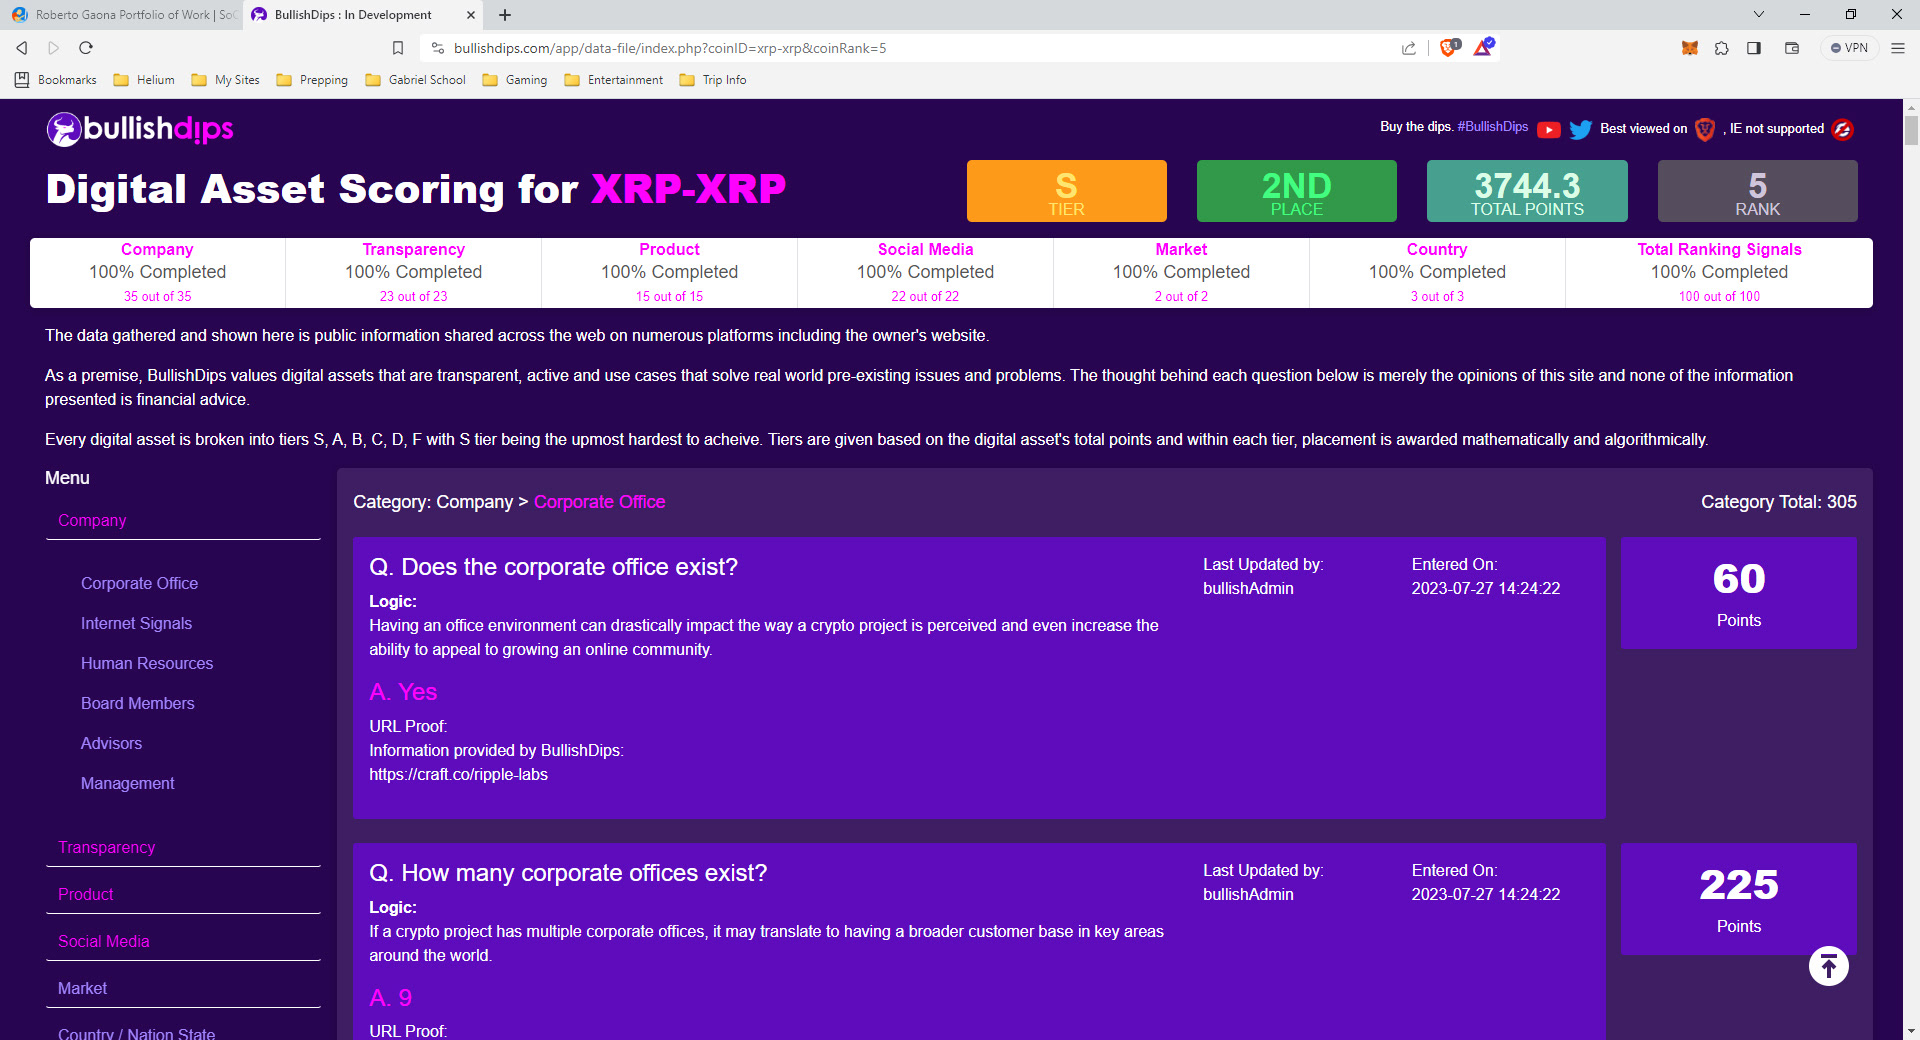The image size is (1920, 1040).
Task: Click the VPN button
Action: (1850, 48)
